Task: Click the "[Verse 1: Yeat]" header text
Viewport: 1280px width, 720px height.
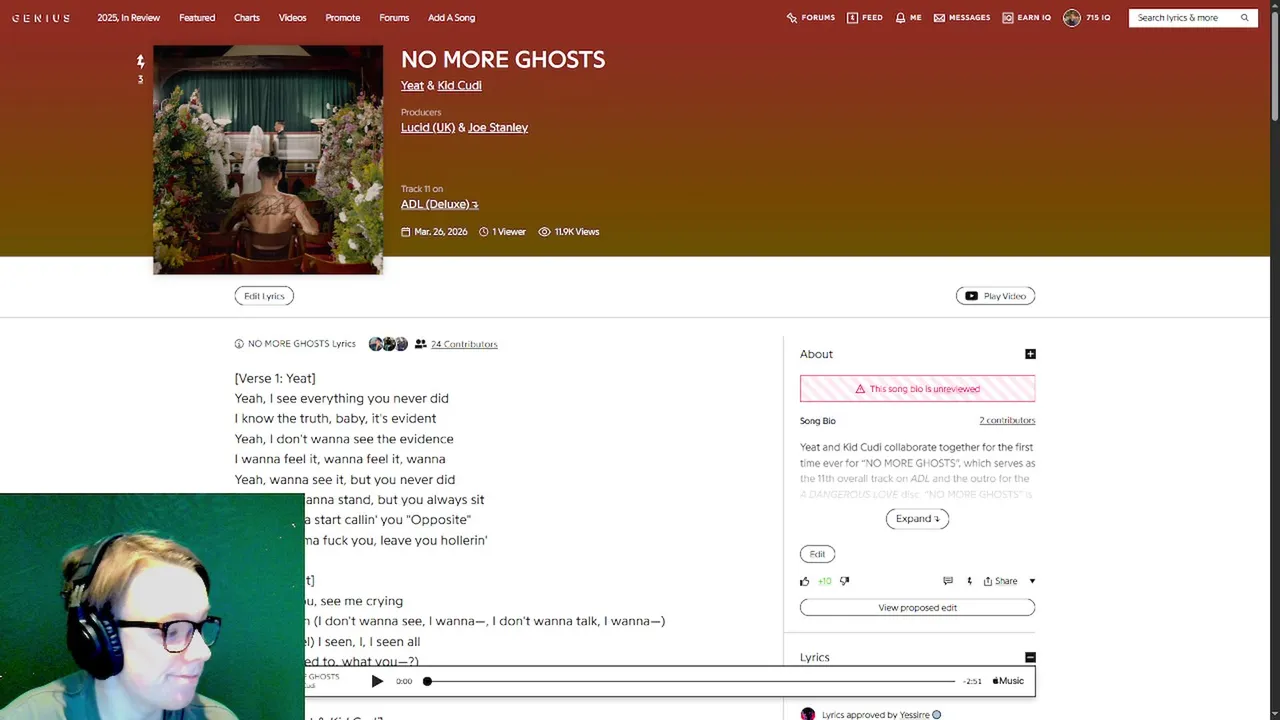Action: [275, 378]
